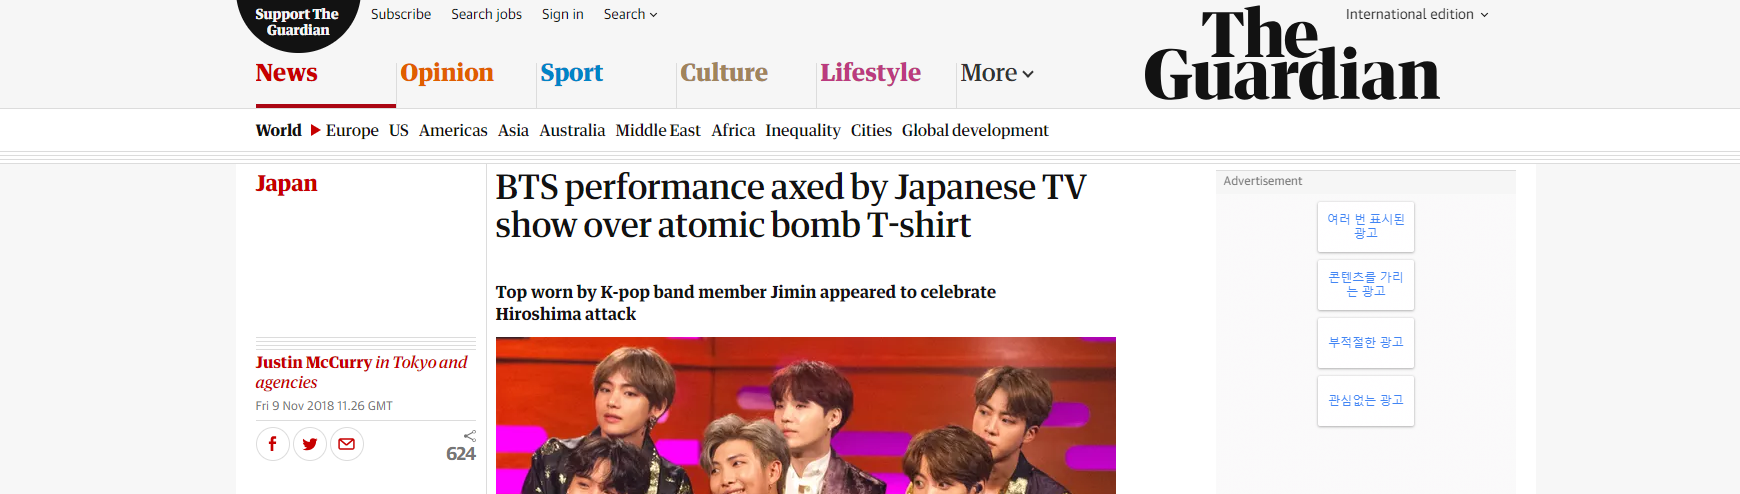1740x494 pixels.
Task: Open the Lifestyle section
Action: pyautogui.click(x=870, y=73)
